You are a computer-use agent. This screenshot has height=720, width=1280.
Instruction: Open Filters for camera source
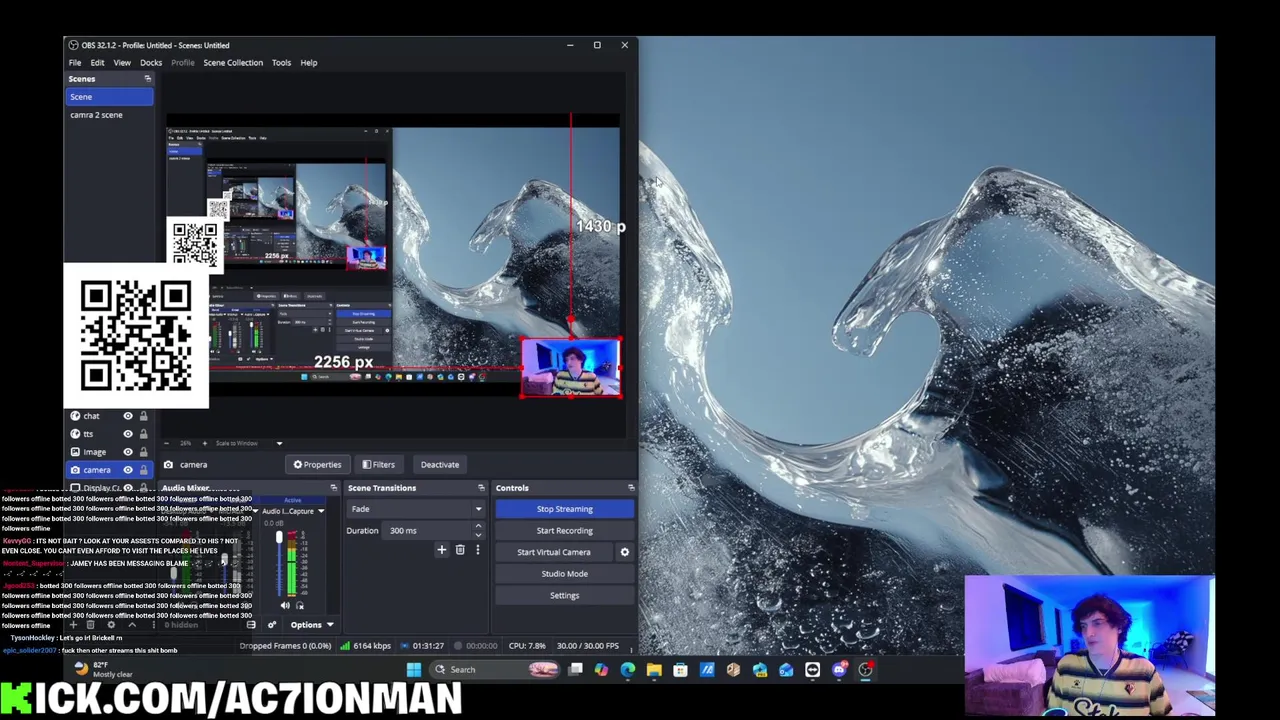point(378,464)
